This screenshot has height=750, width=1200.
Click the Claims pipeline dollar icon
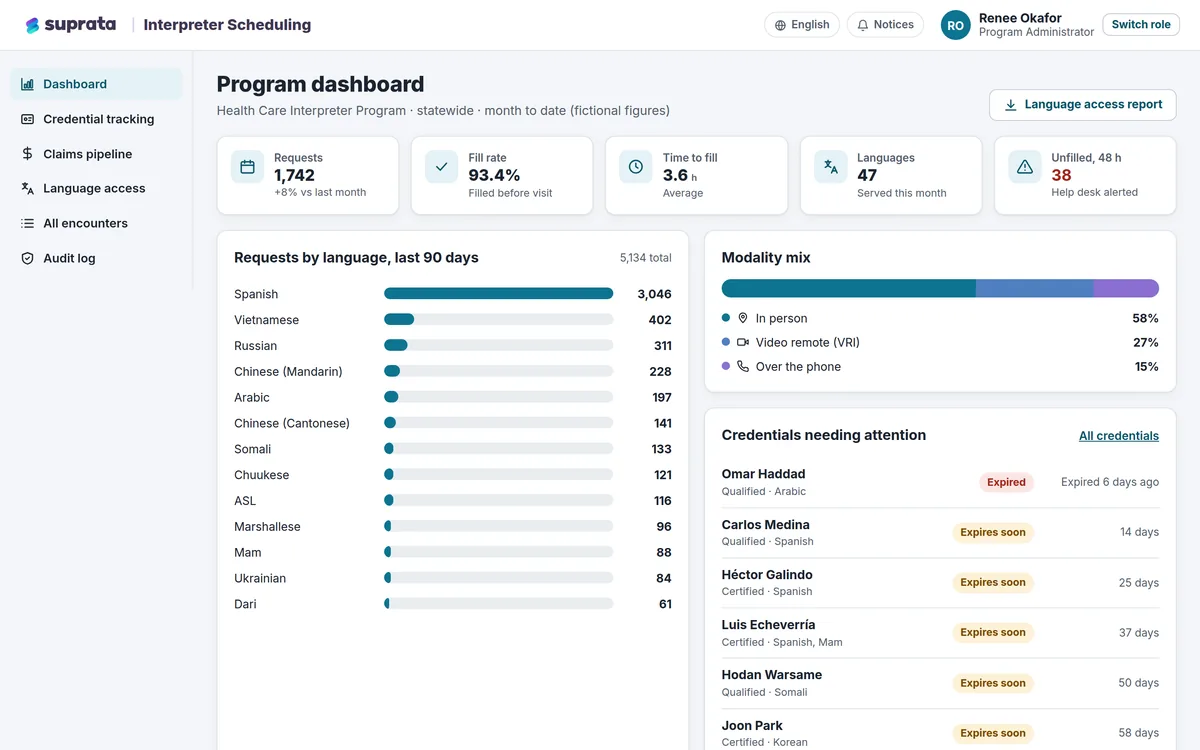[x=27, y=154]
